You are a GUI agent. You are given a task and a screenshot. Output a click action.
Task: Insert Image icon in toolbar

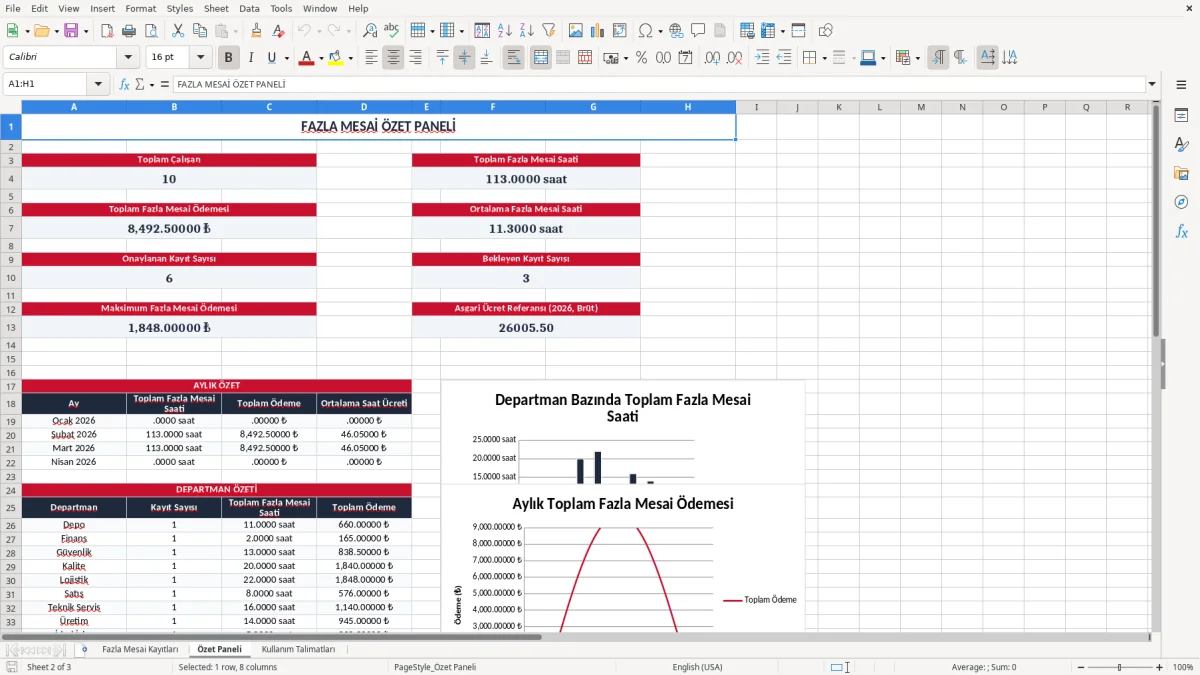click(x=576, y=31)
